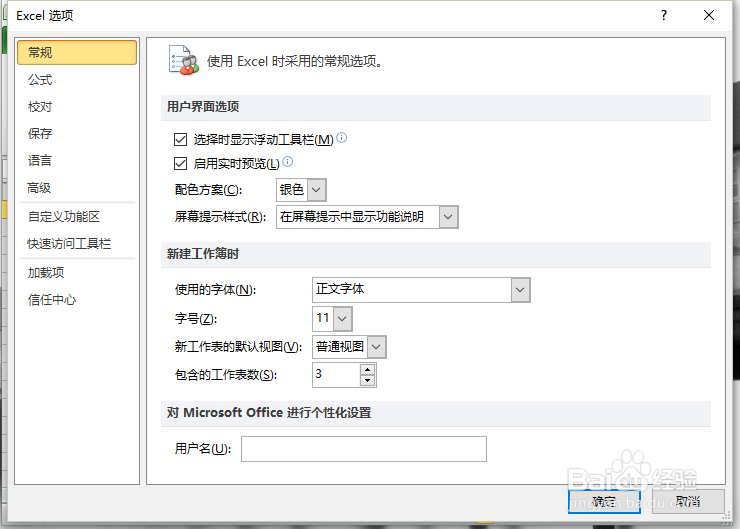Toggle 启用实时预览 checkbox
Screen dimensions: 740x529
click(180, 164)
